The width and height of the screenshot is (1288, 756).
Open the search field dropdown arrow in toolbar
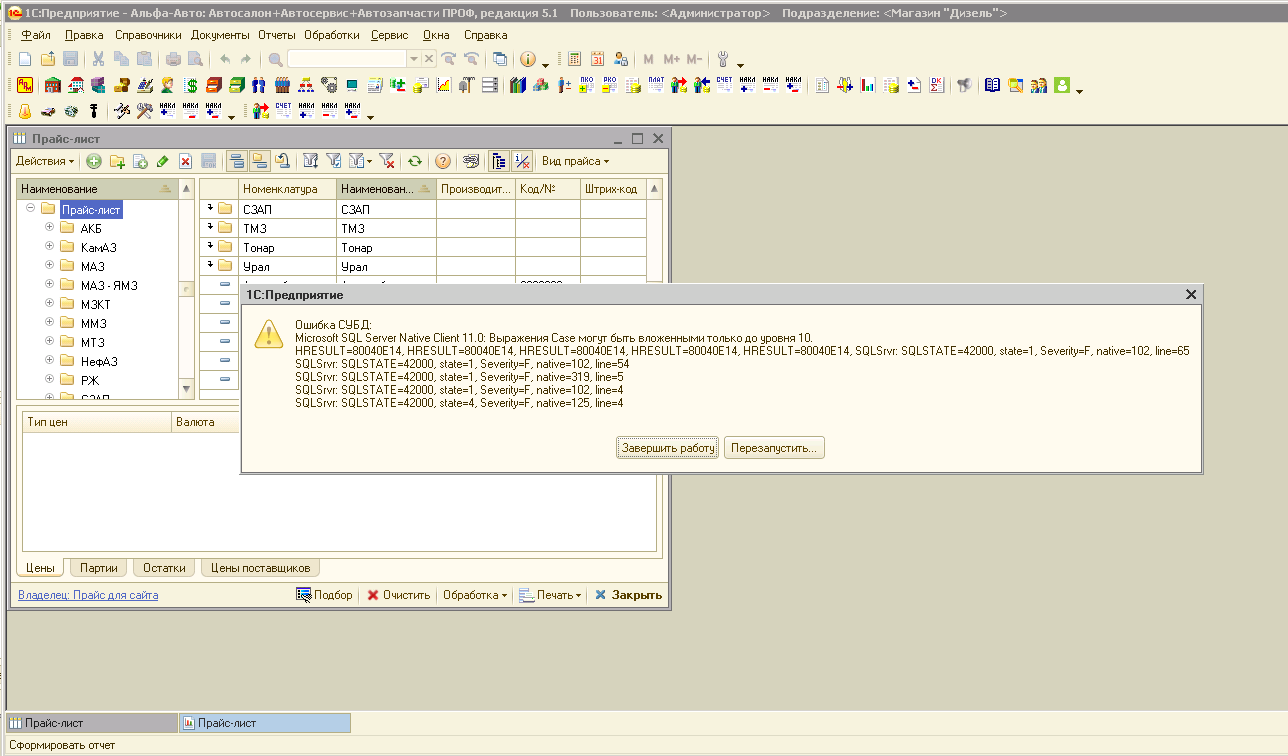(x=414, y=59)
